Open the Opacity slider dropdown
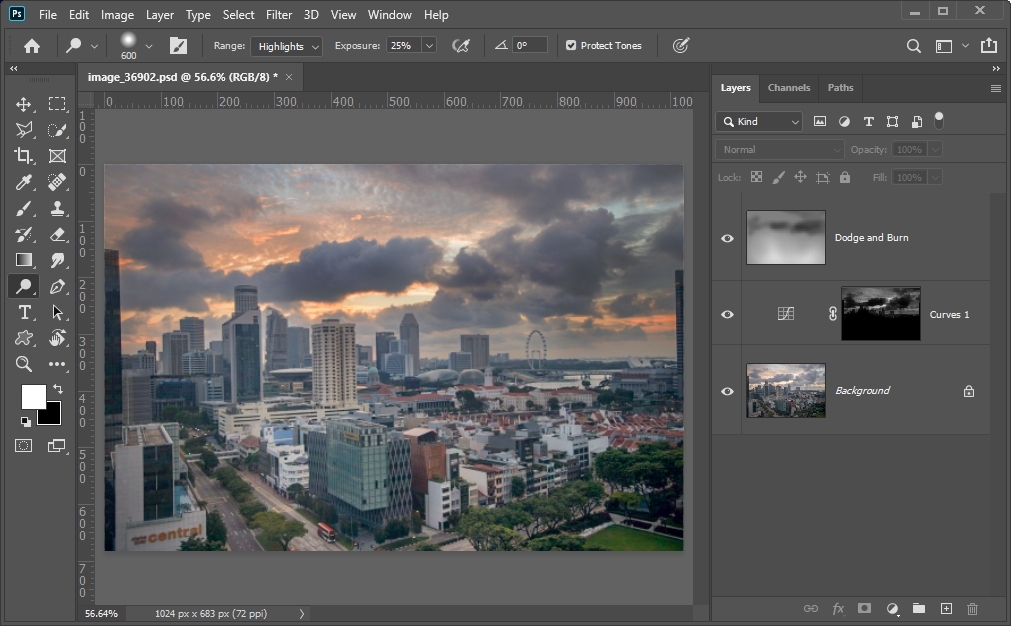1011x626 pixels. 935,150
